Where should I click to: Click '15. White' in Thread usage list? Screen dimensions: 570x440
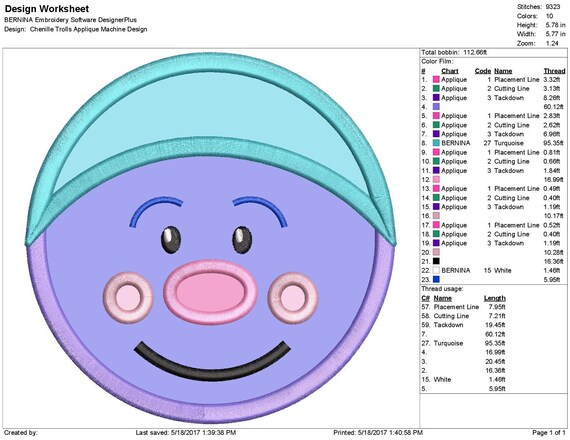click(436, 380)
